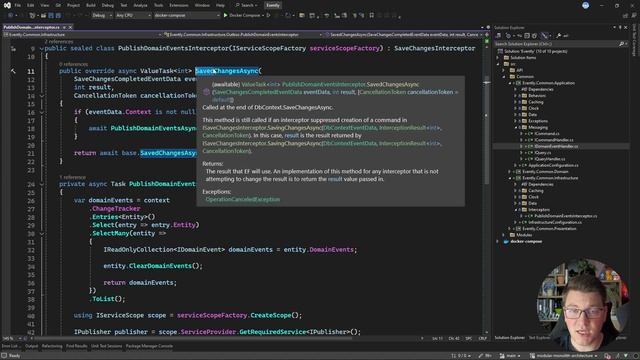Collapse the SelectMany lambda at line 30
The image size is (640, 360).
click(42, 234)
